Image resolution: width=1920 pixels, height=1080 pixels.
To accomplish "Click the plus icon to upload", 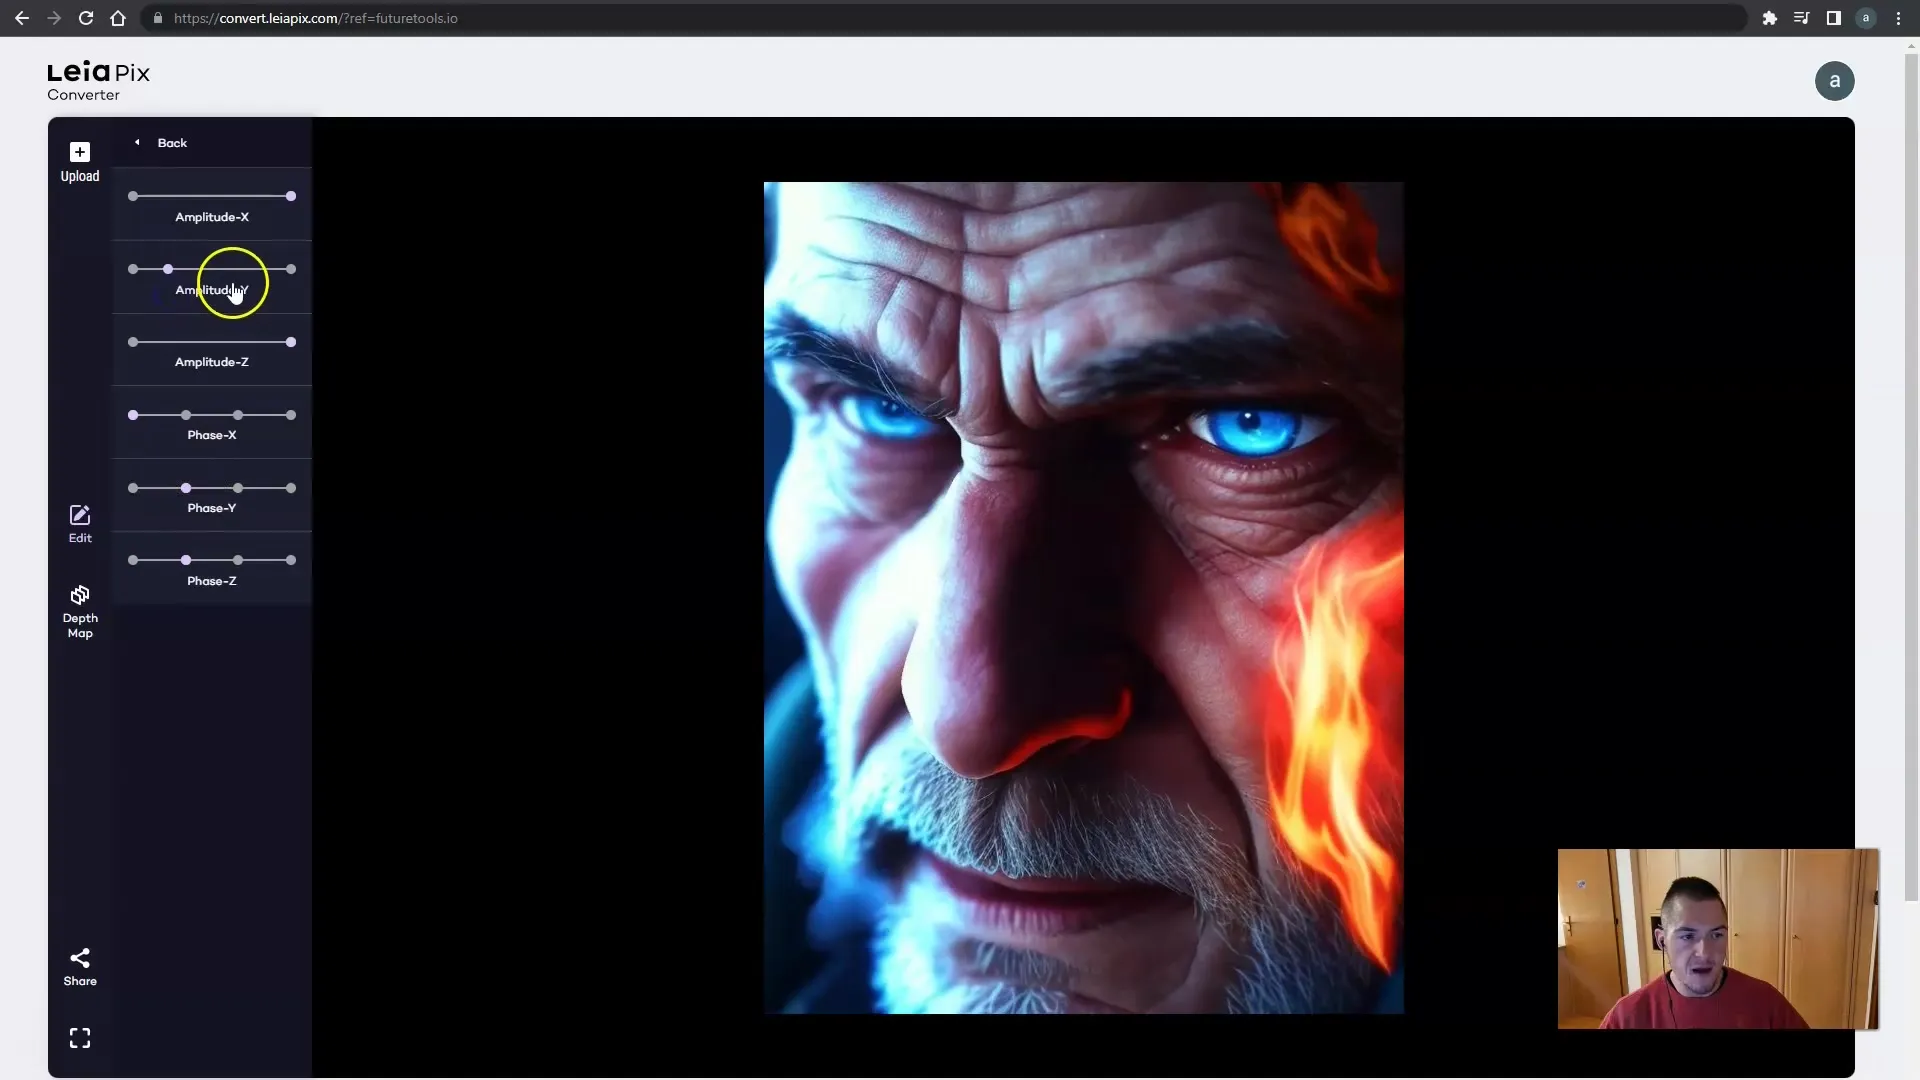I will [x=80, y=152].
